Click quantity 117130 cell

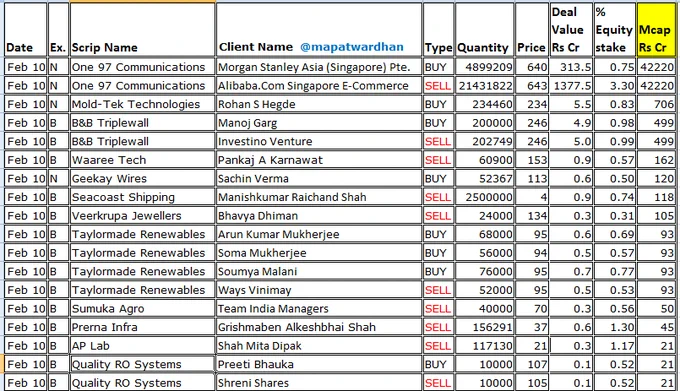coord(484,346)
